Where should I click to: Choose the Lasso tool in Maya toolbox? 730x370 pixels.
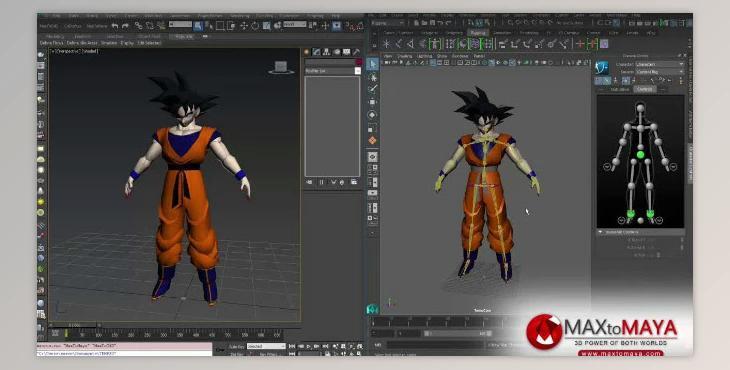[372, 77]
